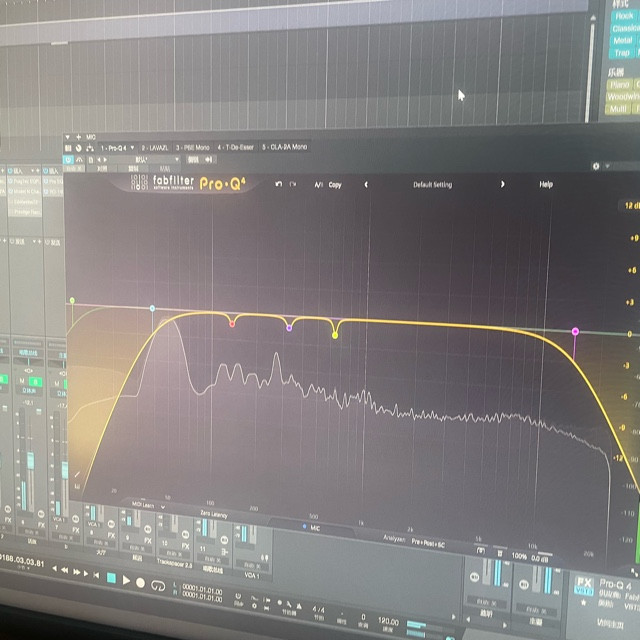Open Pro-Q 4 Help menu
This screenshot has width=640, height=640.
(546, 184)
